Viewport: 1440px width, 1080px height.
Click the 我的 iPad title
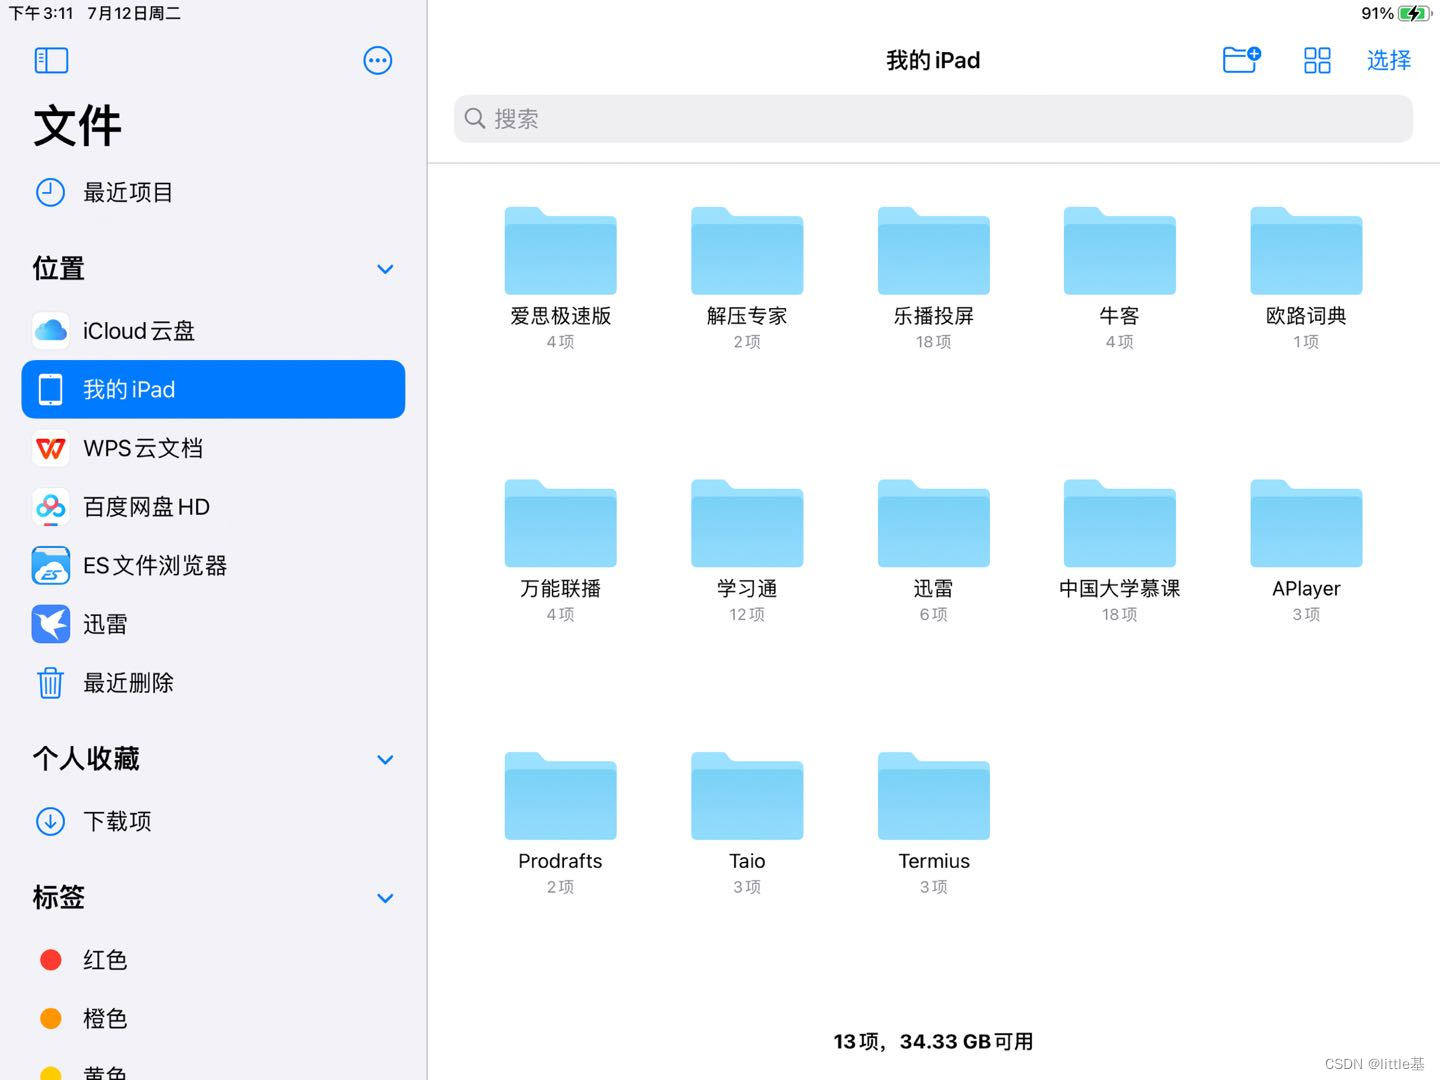(933, 60)
